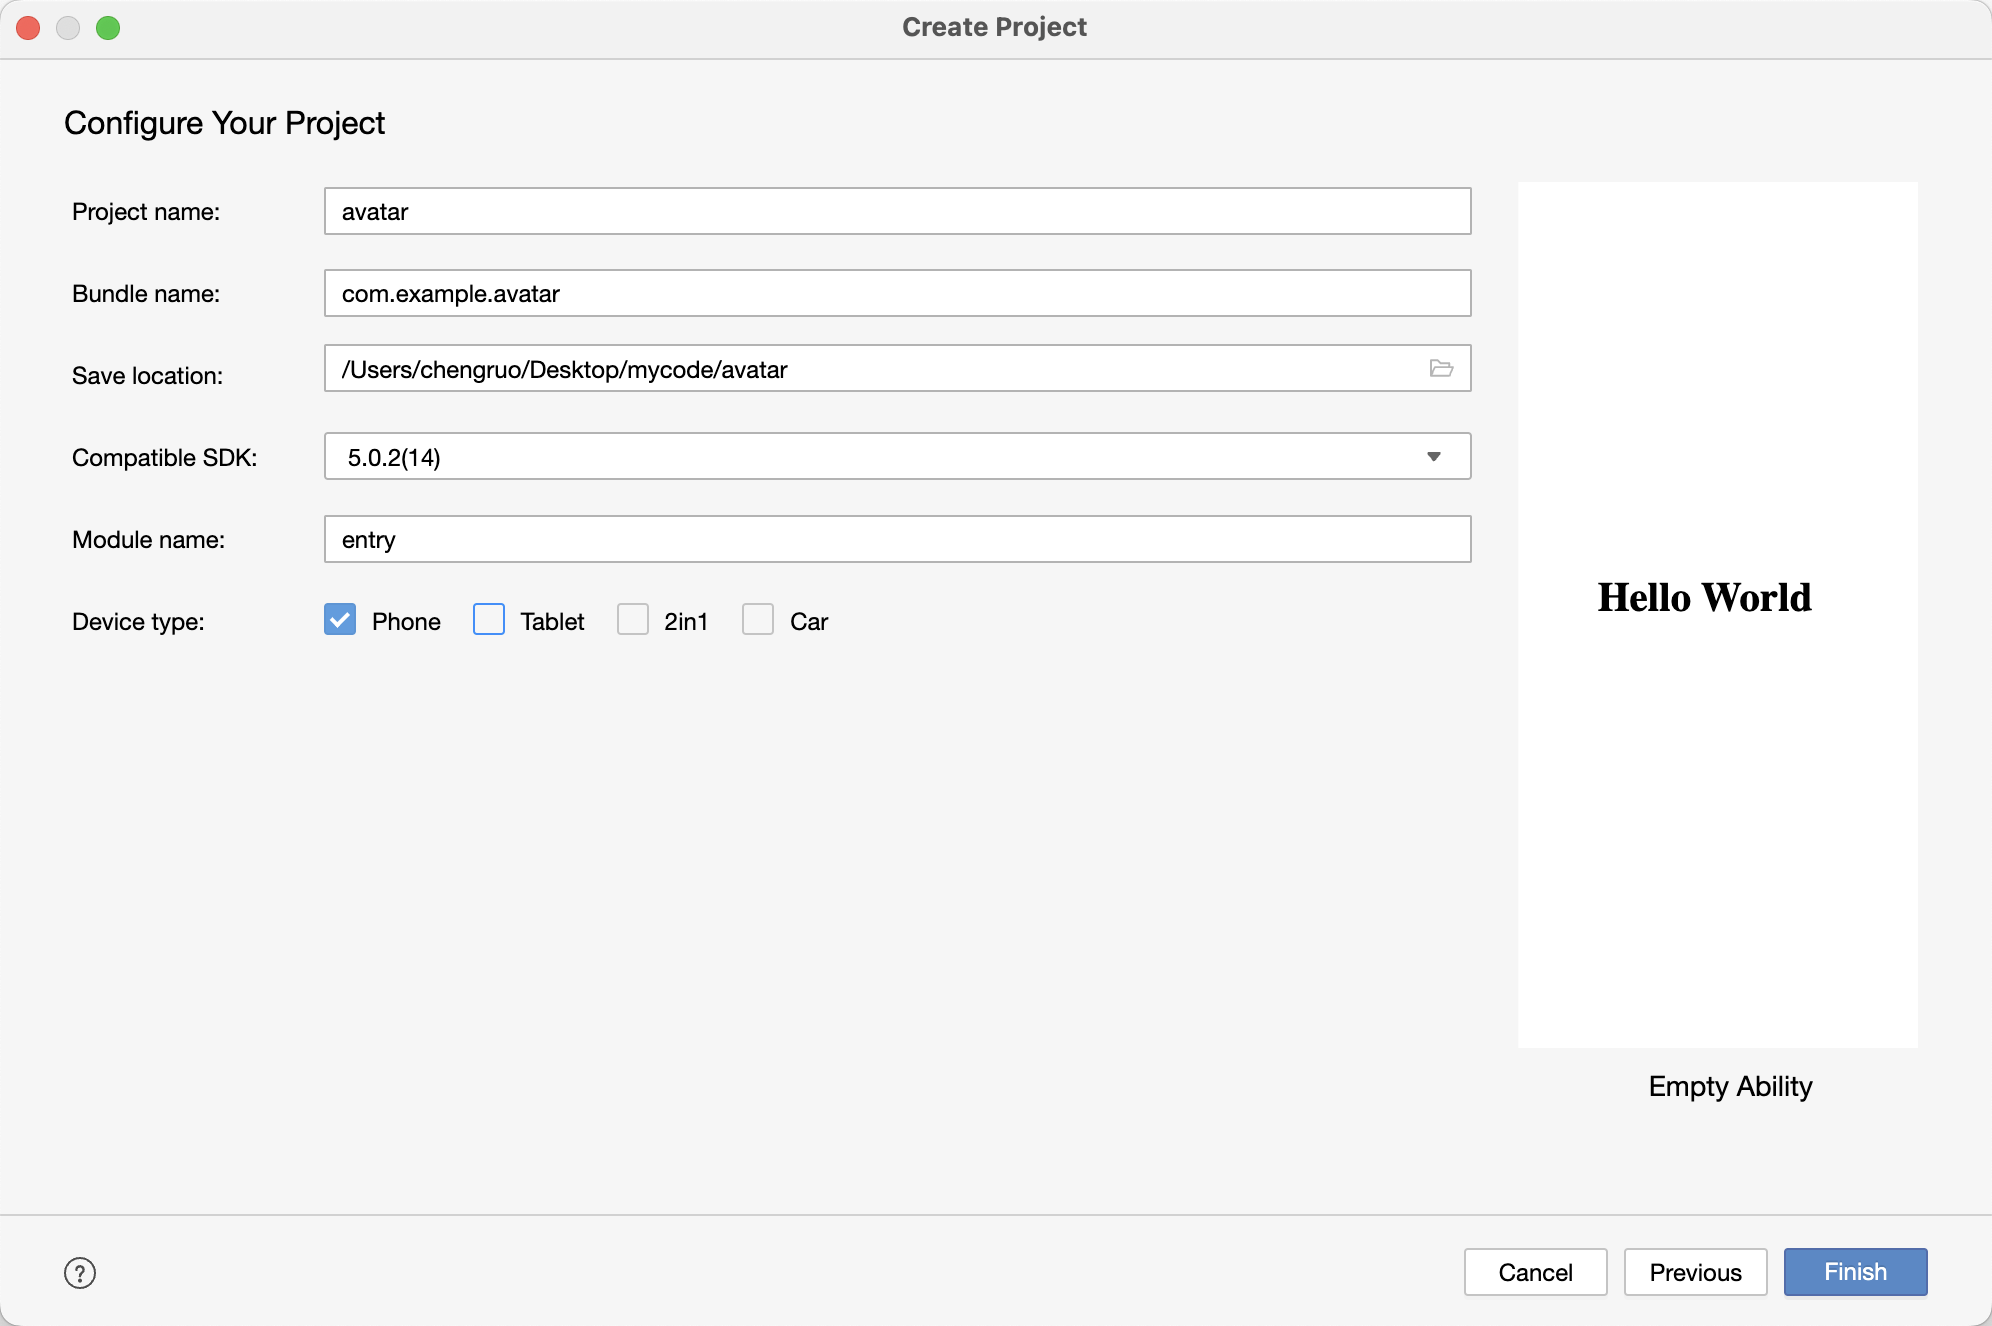Click the Cancel button

[x=1535, y=1272]
